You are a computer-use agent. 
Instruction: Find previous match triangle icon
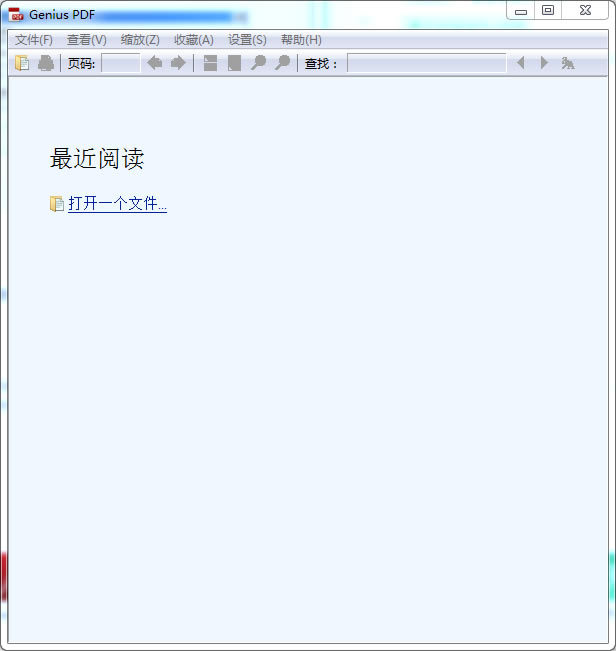[x=521, y=63]
